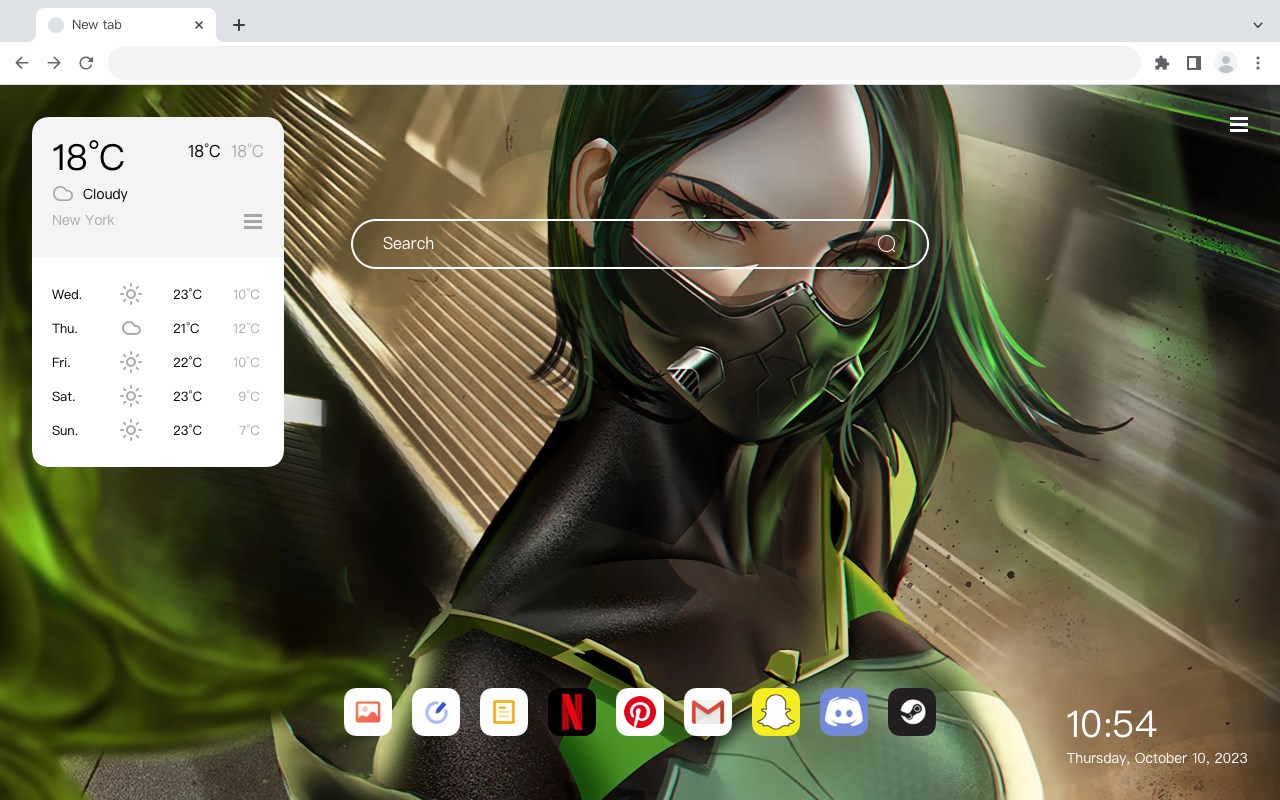
Task: Click the Sun. forecast row label
Action: pyautogui.click(x=65, y=430)
